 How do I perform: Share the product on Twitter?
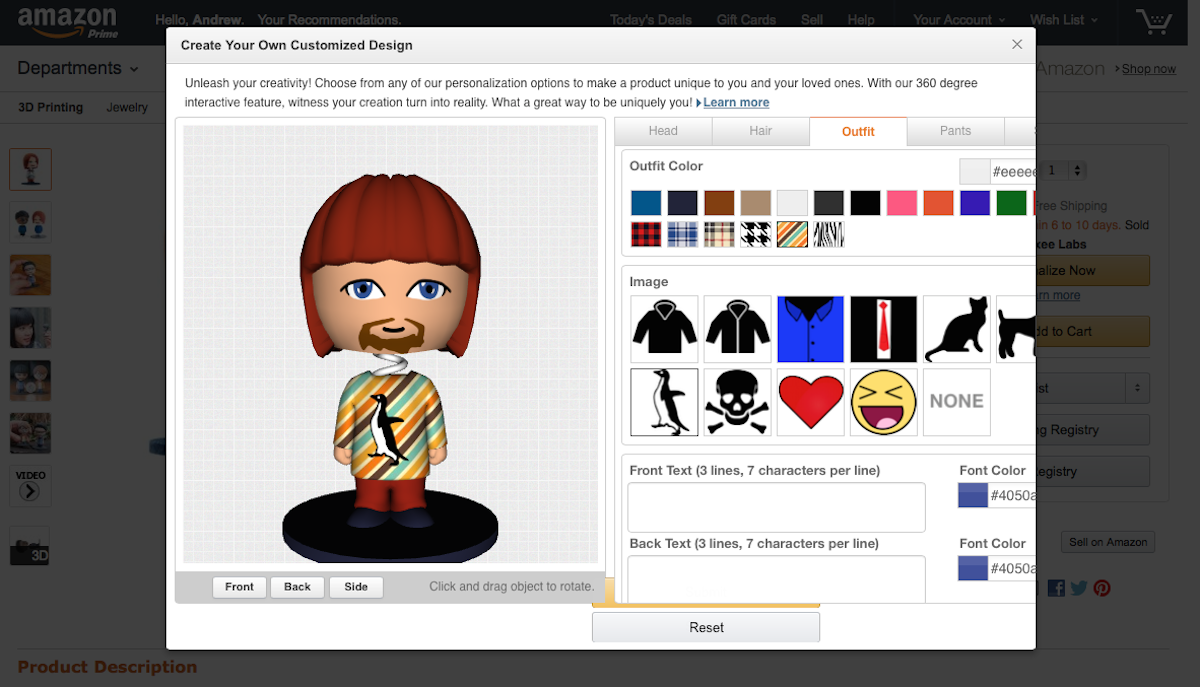(x=1078, y=588)
